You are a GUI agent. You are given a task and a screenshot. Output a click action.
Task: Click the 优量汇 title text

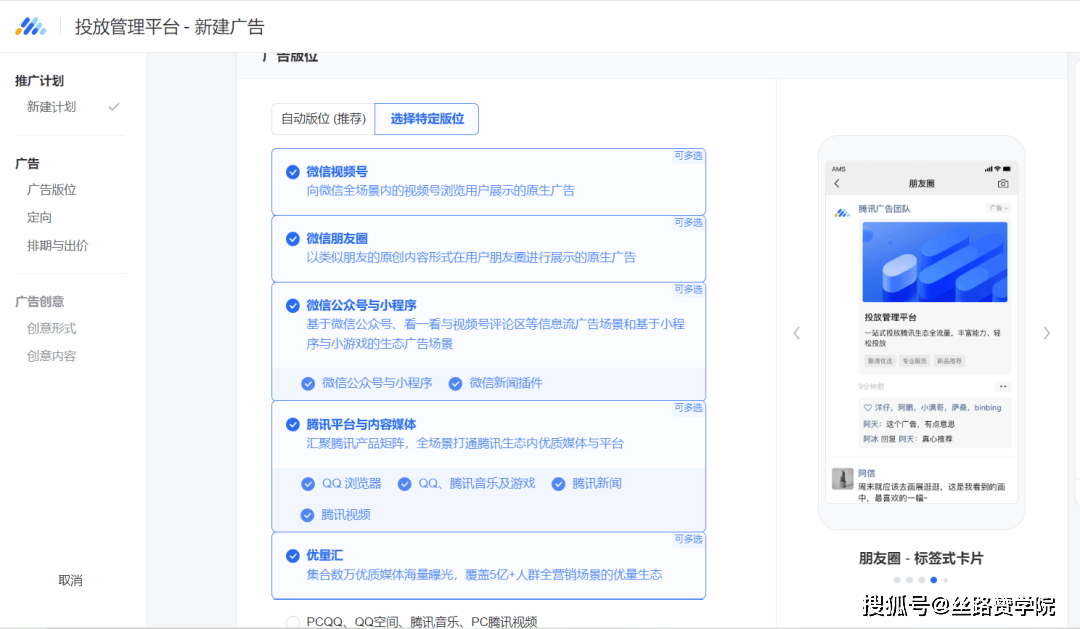coord(324,555)
